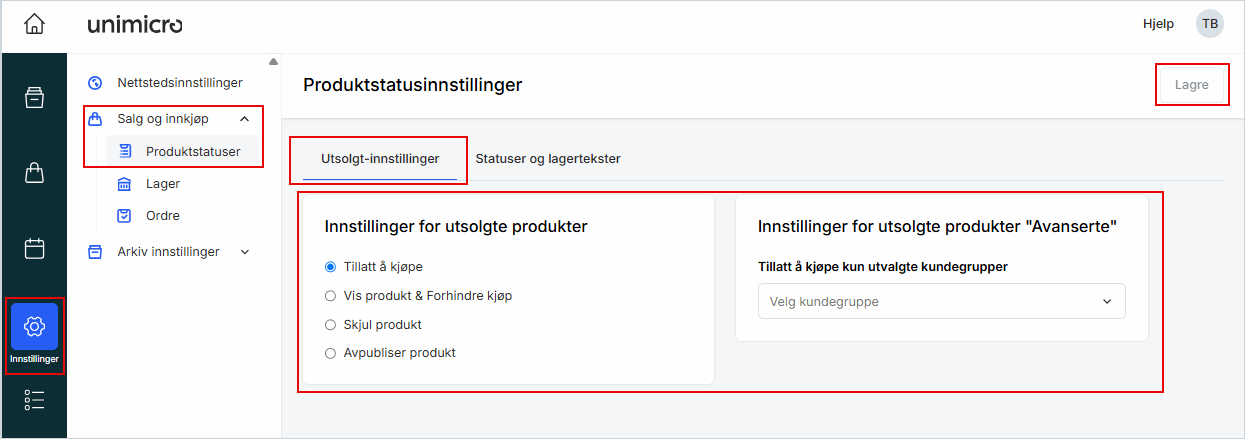The height and width of the screenshot is (439, 1245).
Task: Open the archive box icon in left sidebar
Action: pyautogui.click(x=34, y=97)
